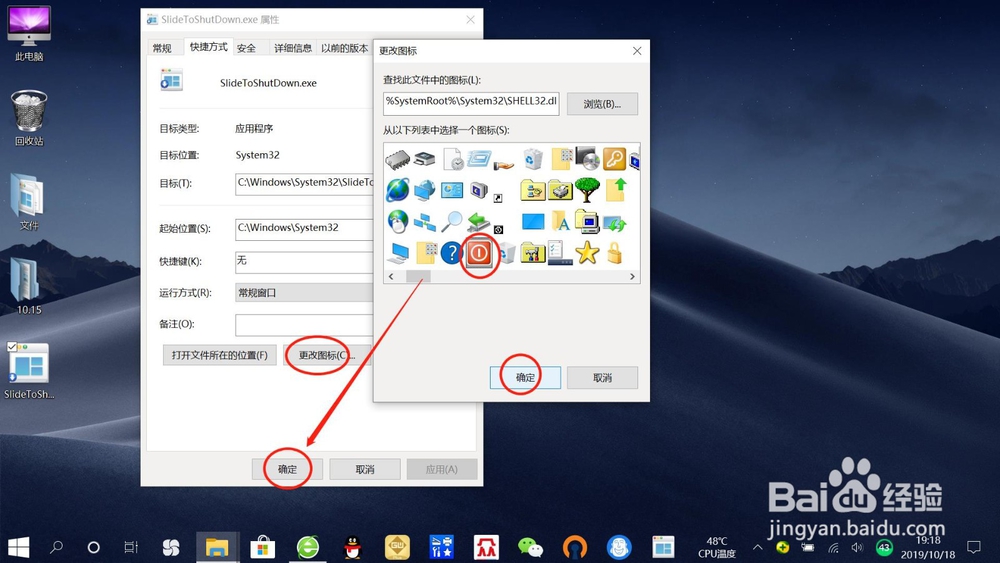The image size is (1000, 563).
Task: Select the 文件 folder on desktop
Action: point(29,203)
